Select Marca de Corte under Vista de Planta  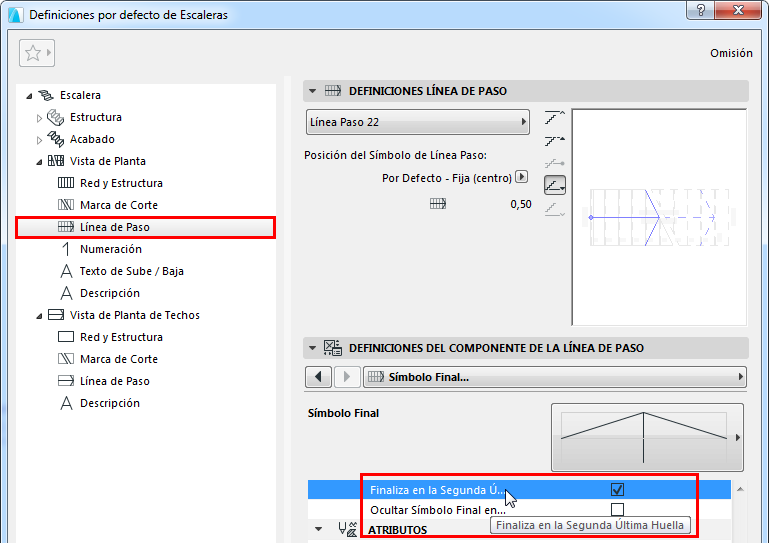[x=119, y=205]
